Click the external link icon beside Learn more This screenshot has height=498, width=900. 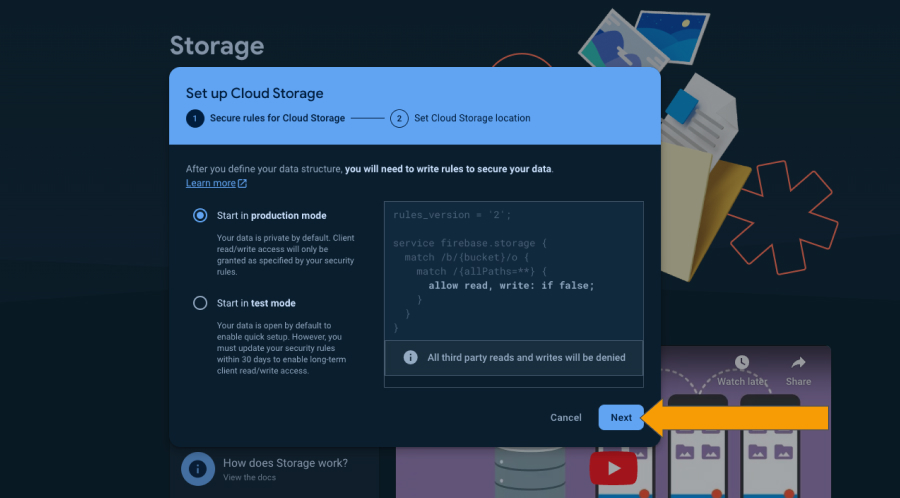tap(242, 183)
